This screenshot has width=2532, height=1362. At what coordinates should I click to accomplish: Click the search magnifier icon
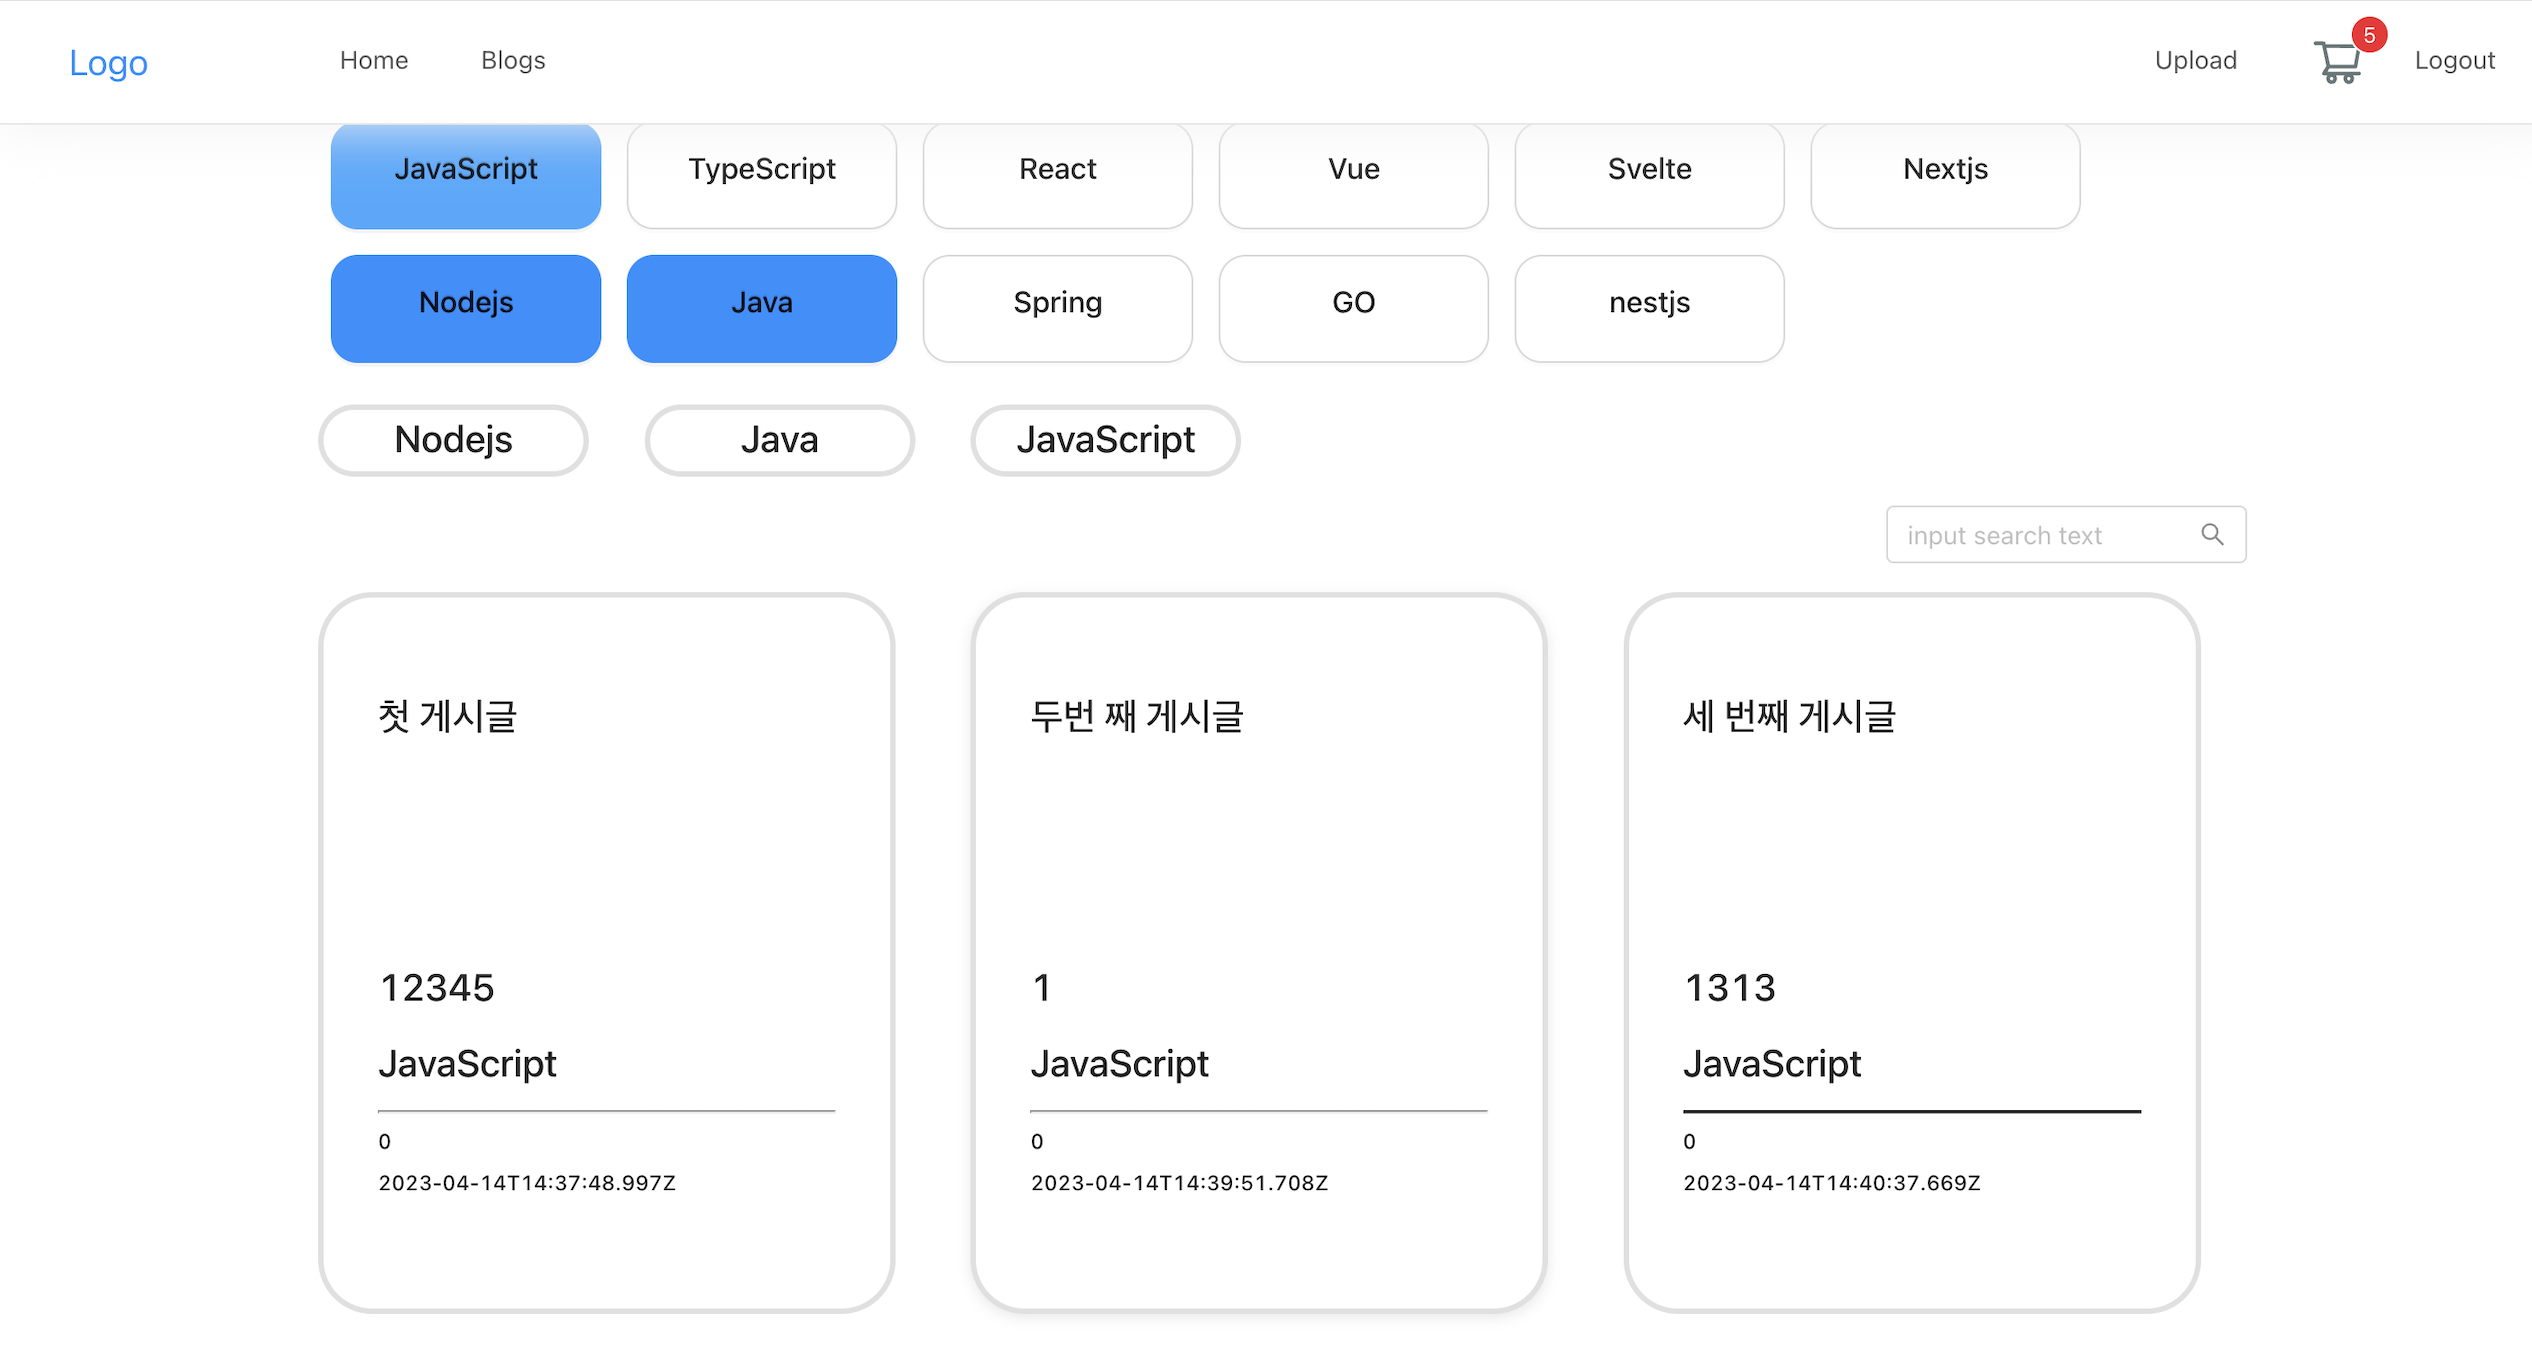click(x=2212, y=534)
